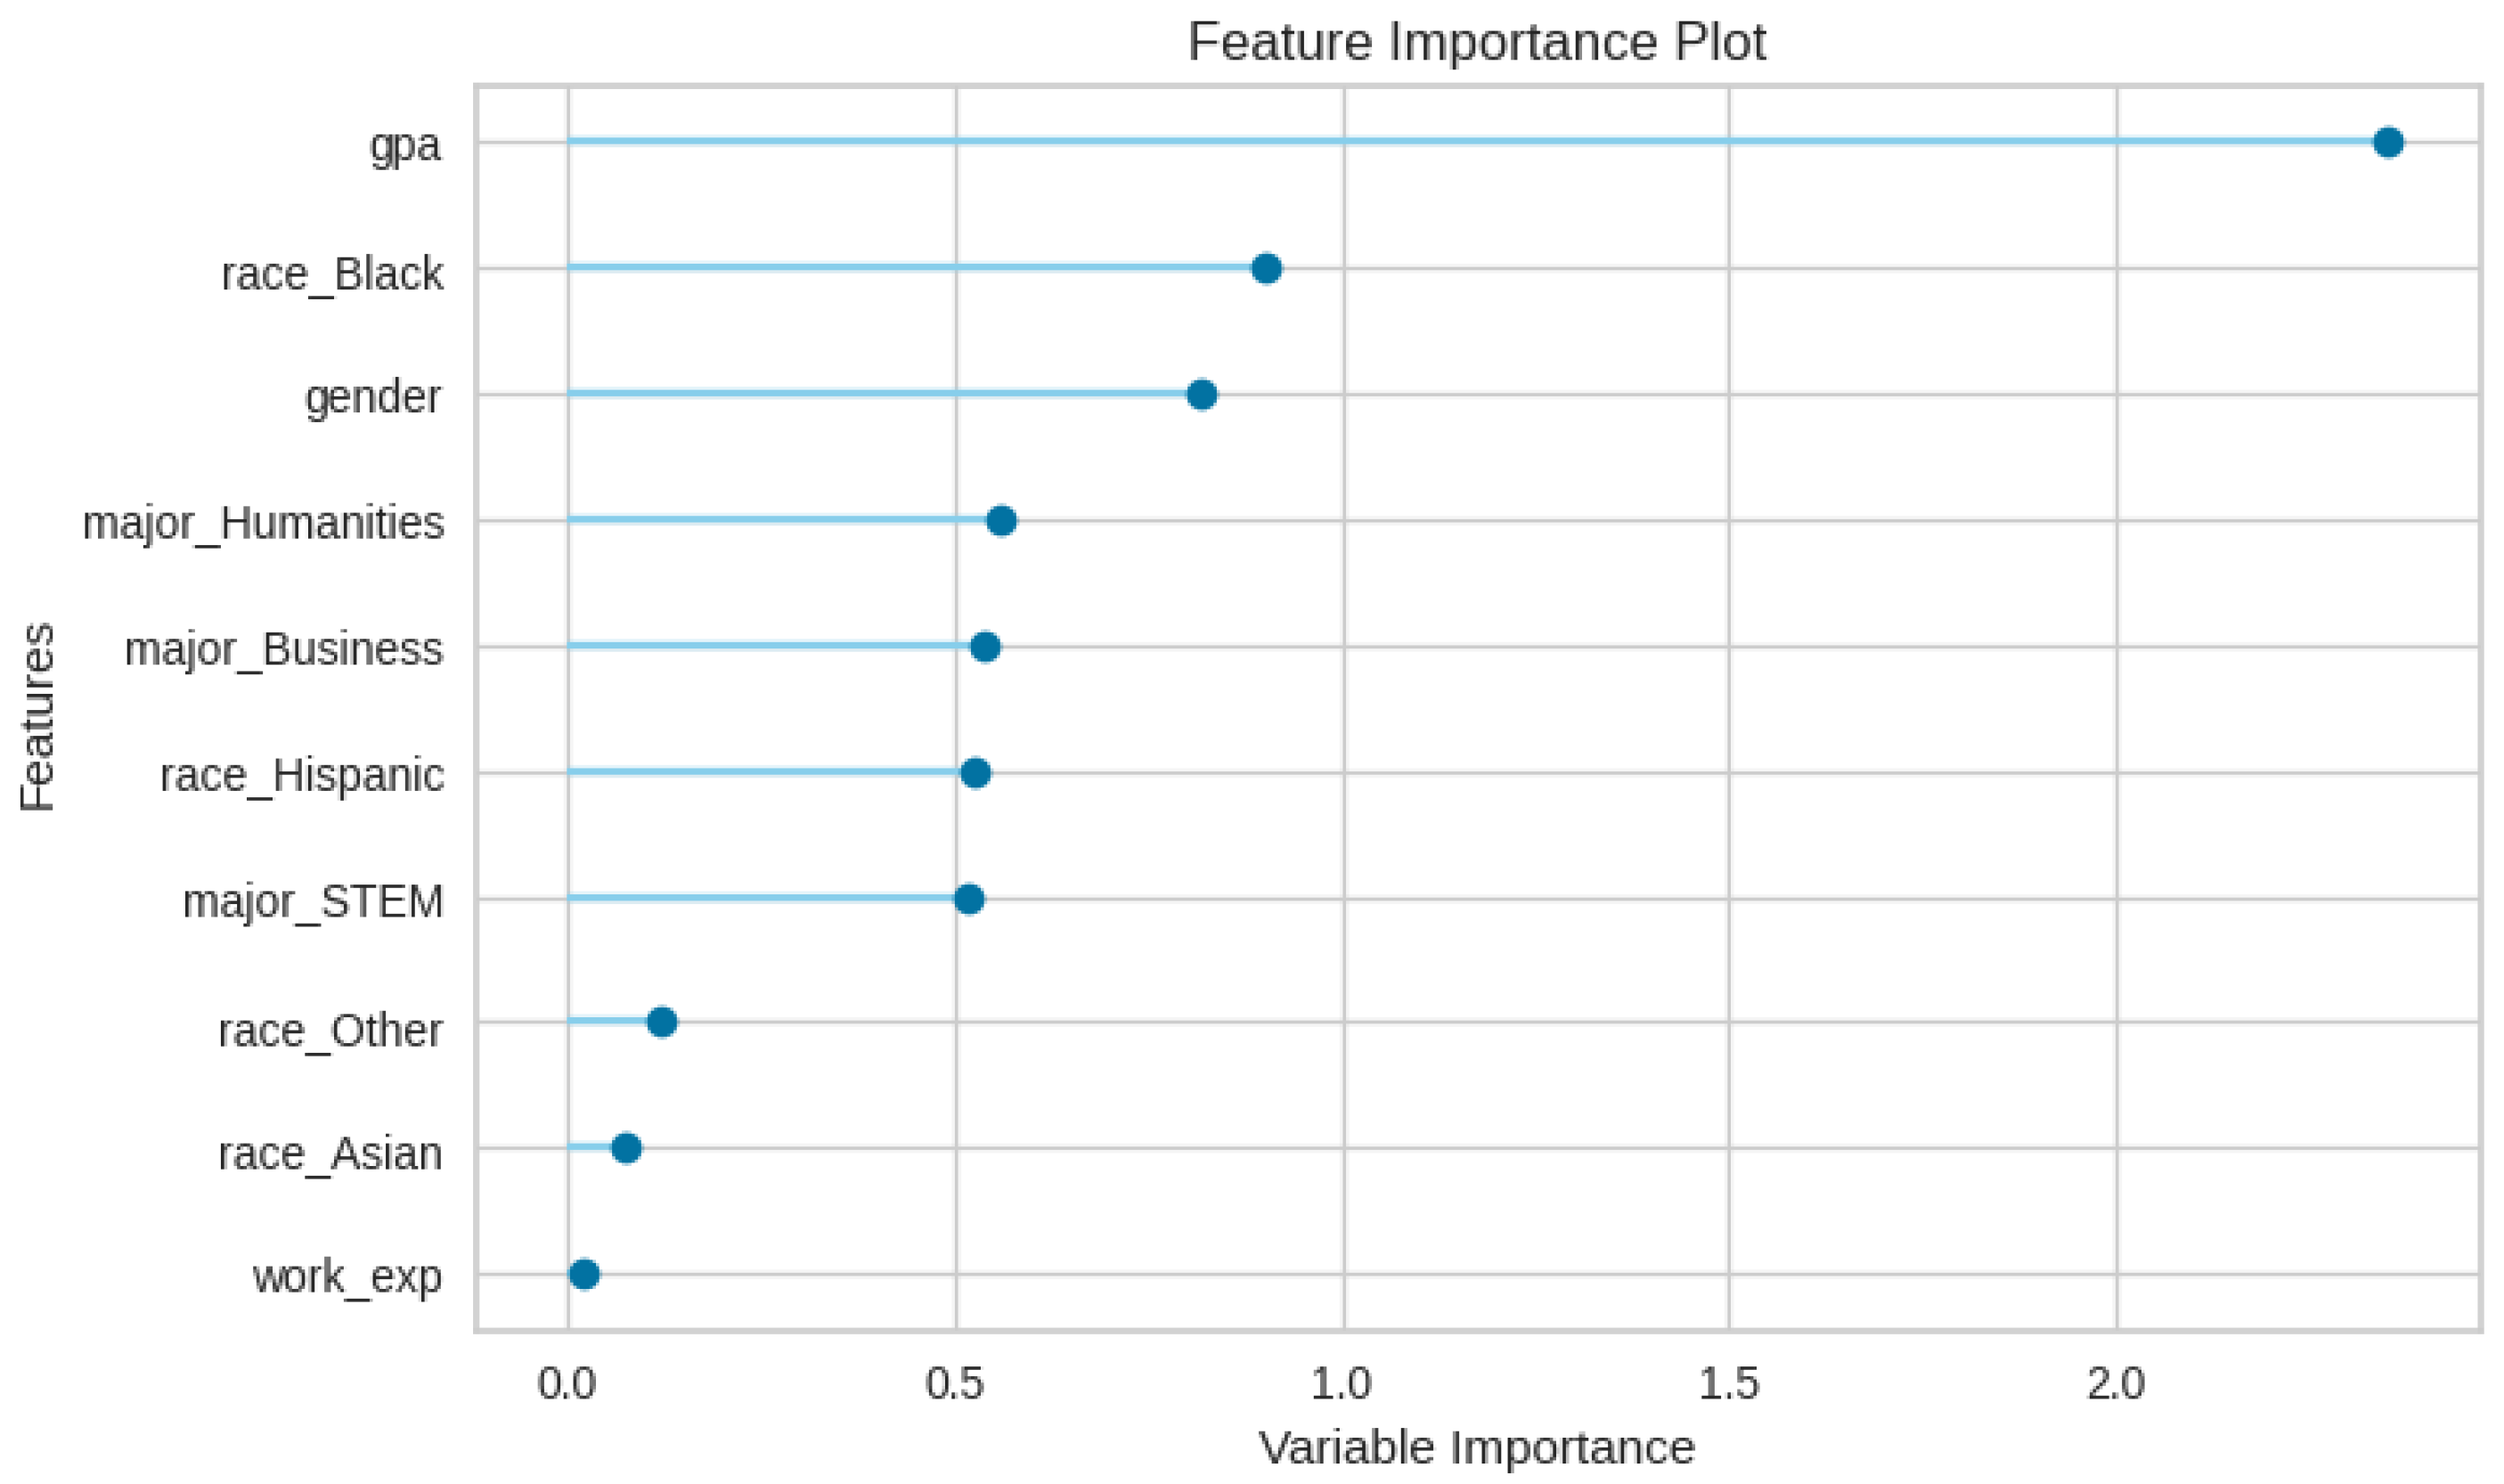Click the major_Humanities feature label
This screenshot has height=1484, width=2504.
pyautogui.click(x=263, y=523)
